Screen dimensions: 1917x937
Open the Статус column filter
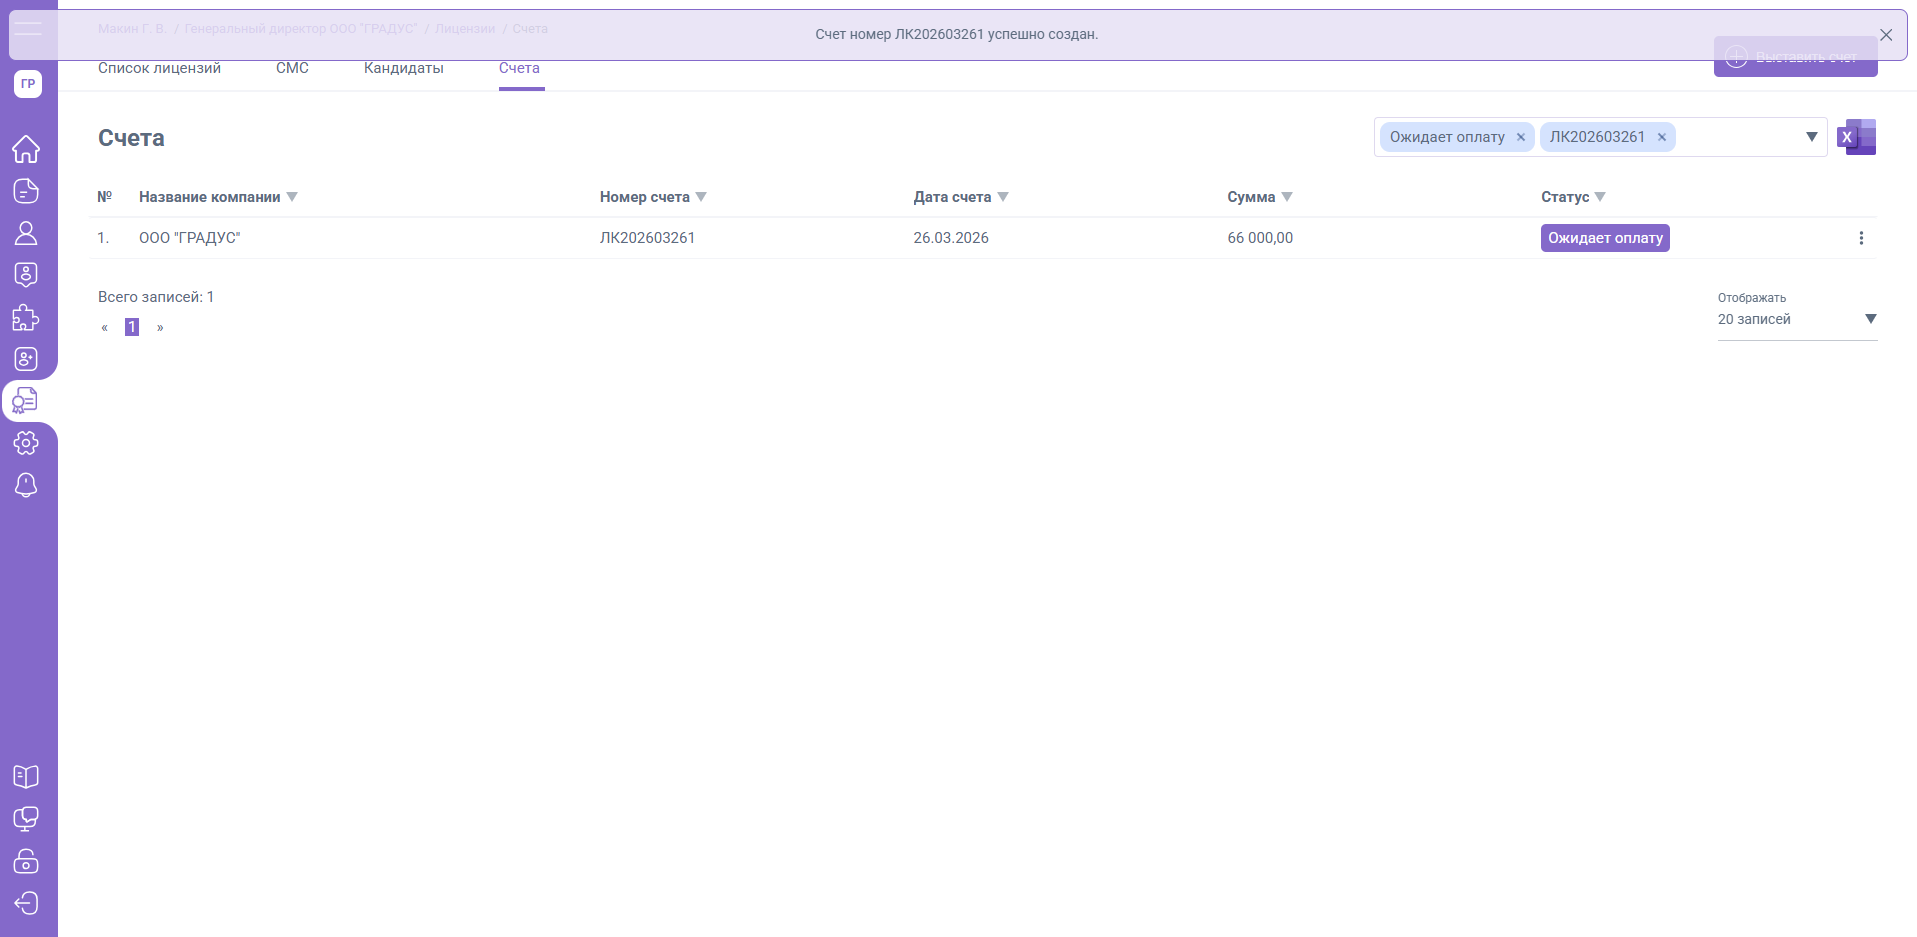click(x=1600, y=197)
